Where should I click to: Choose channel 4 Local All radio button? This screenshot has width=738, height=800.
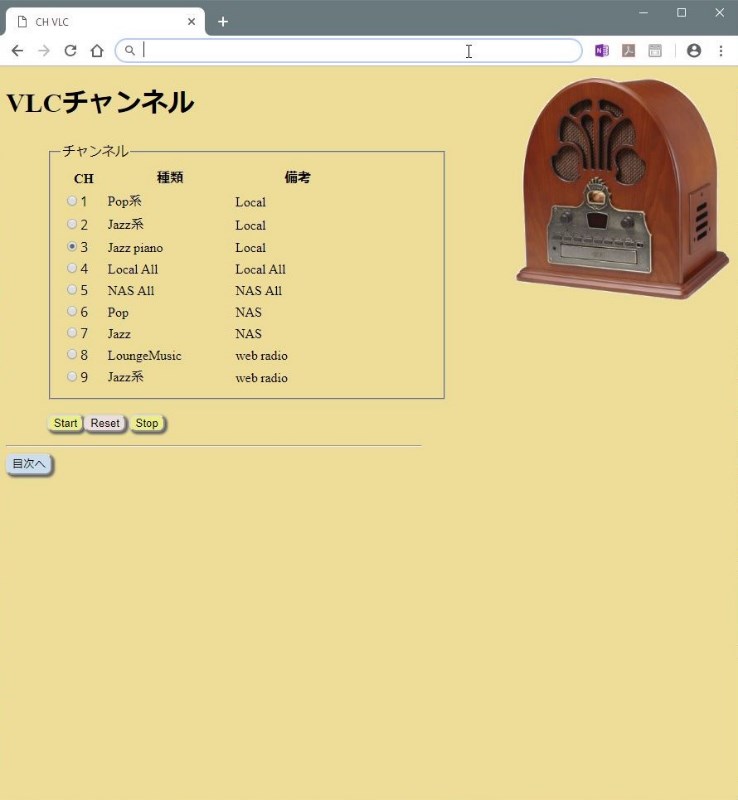point(72,268)
